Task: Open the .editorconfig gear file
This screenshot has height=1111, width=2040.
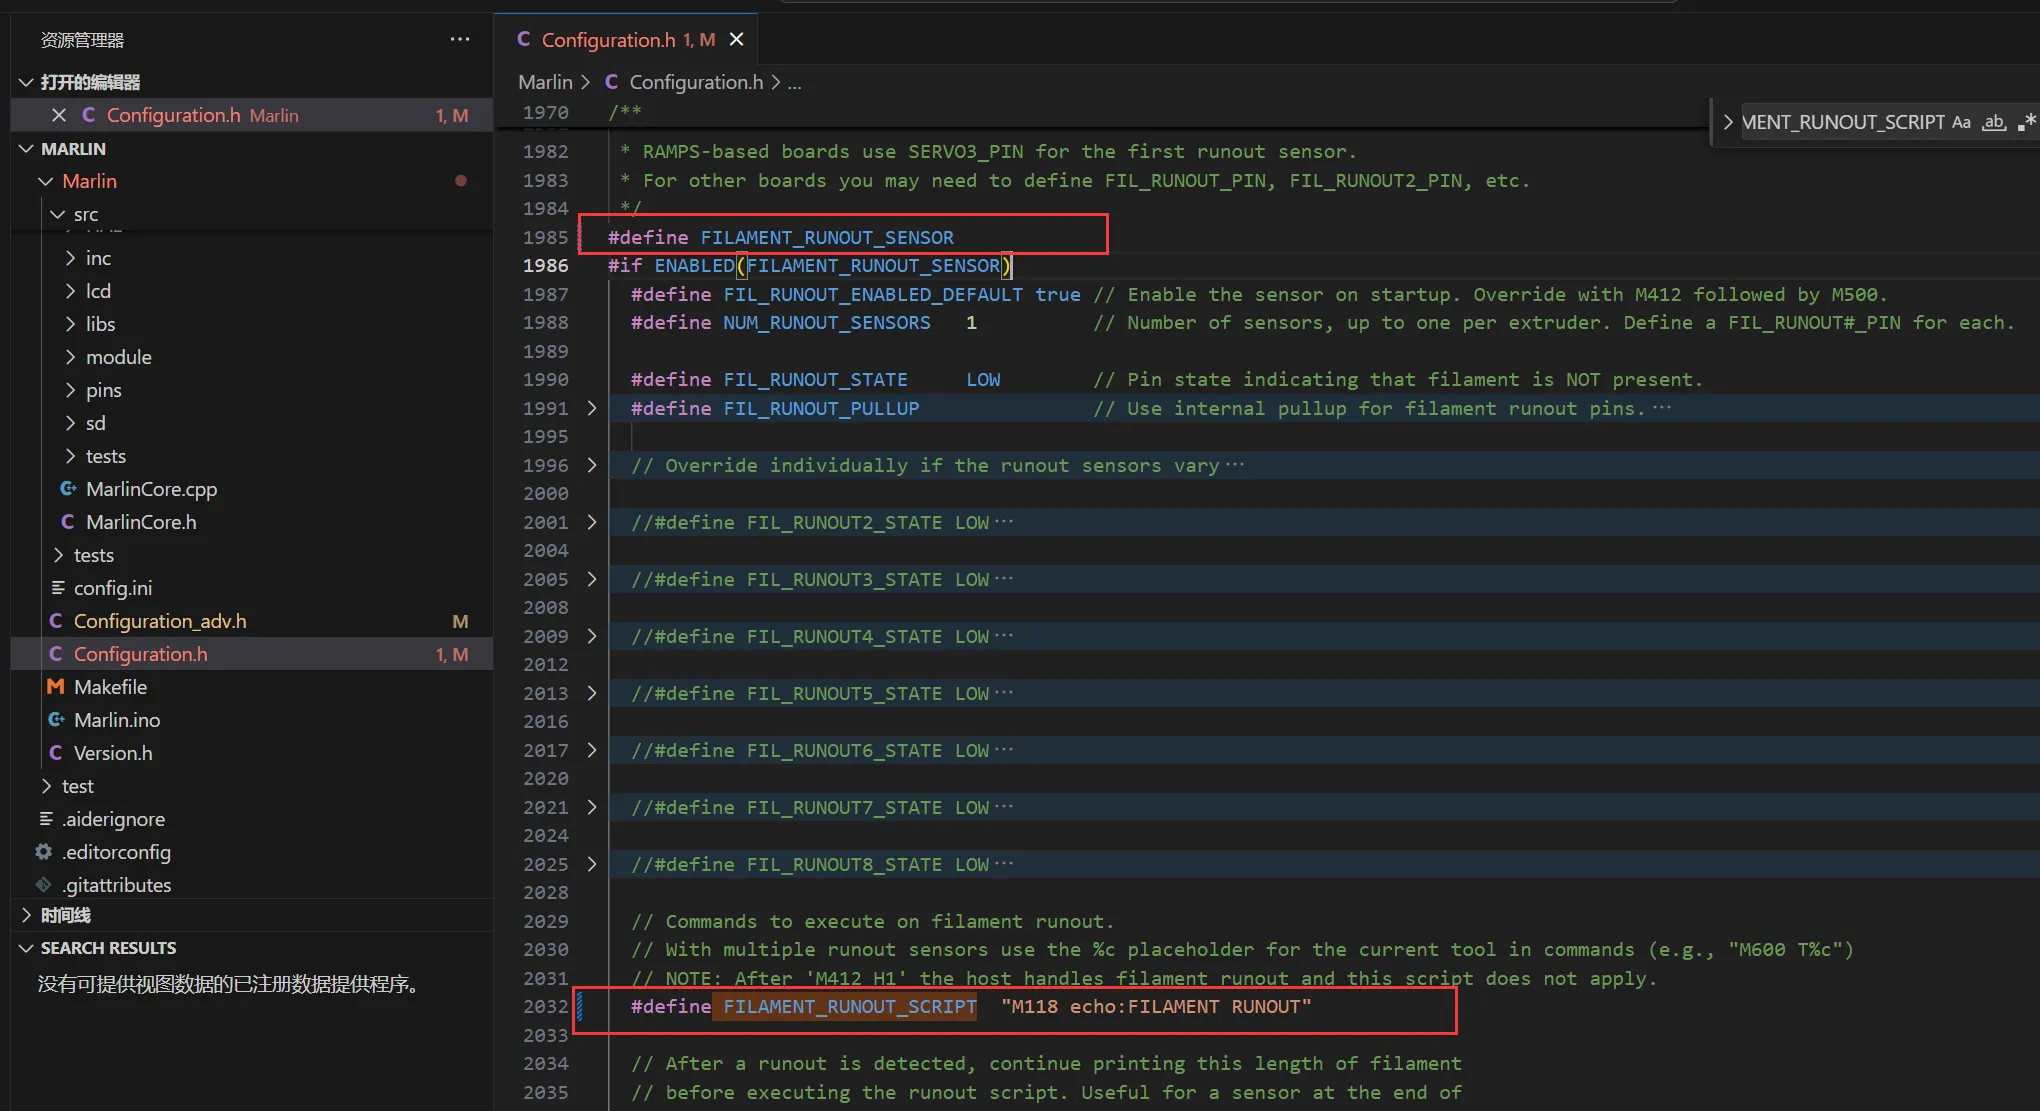Action: [116, 852]
